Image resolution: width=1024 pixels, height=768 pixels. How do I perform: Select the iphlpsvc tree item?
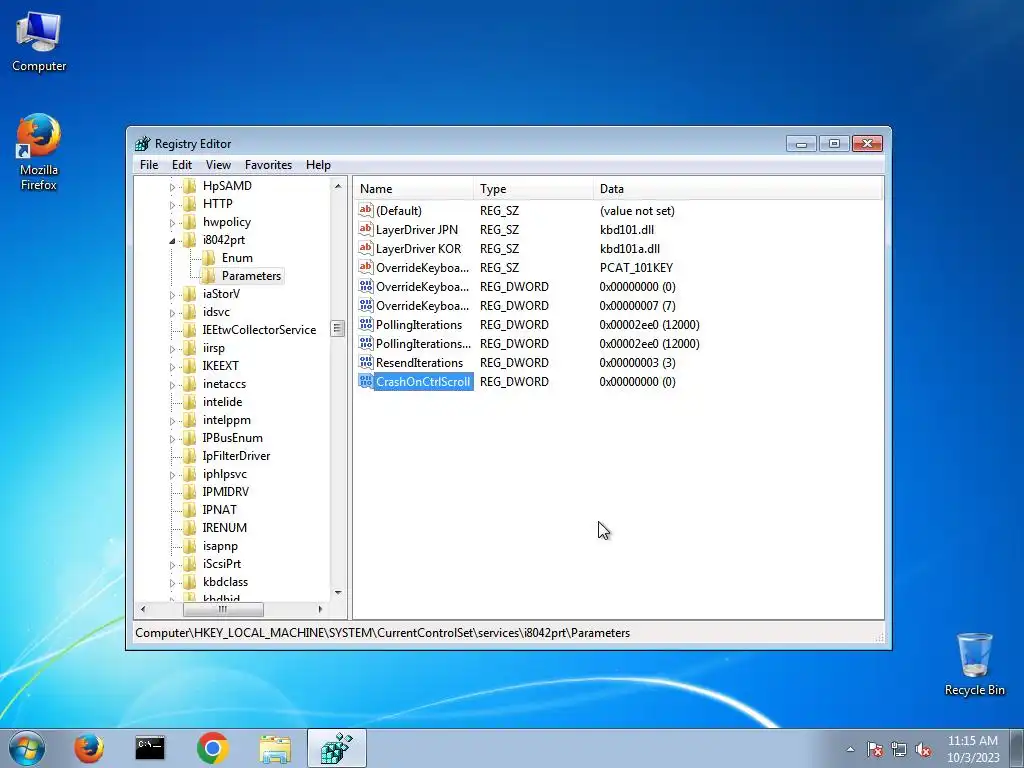point(225,474)
